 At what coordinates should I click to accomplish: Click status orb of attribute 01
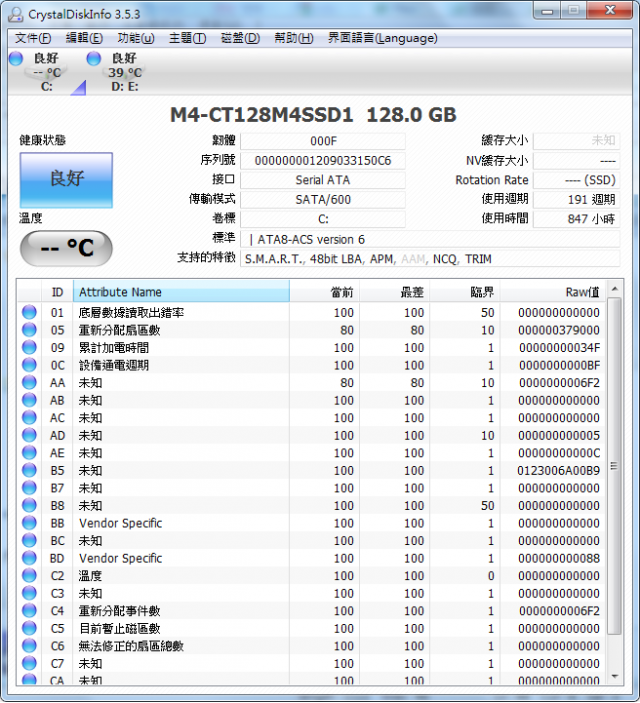(29, 312)
